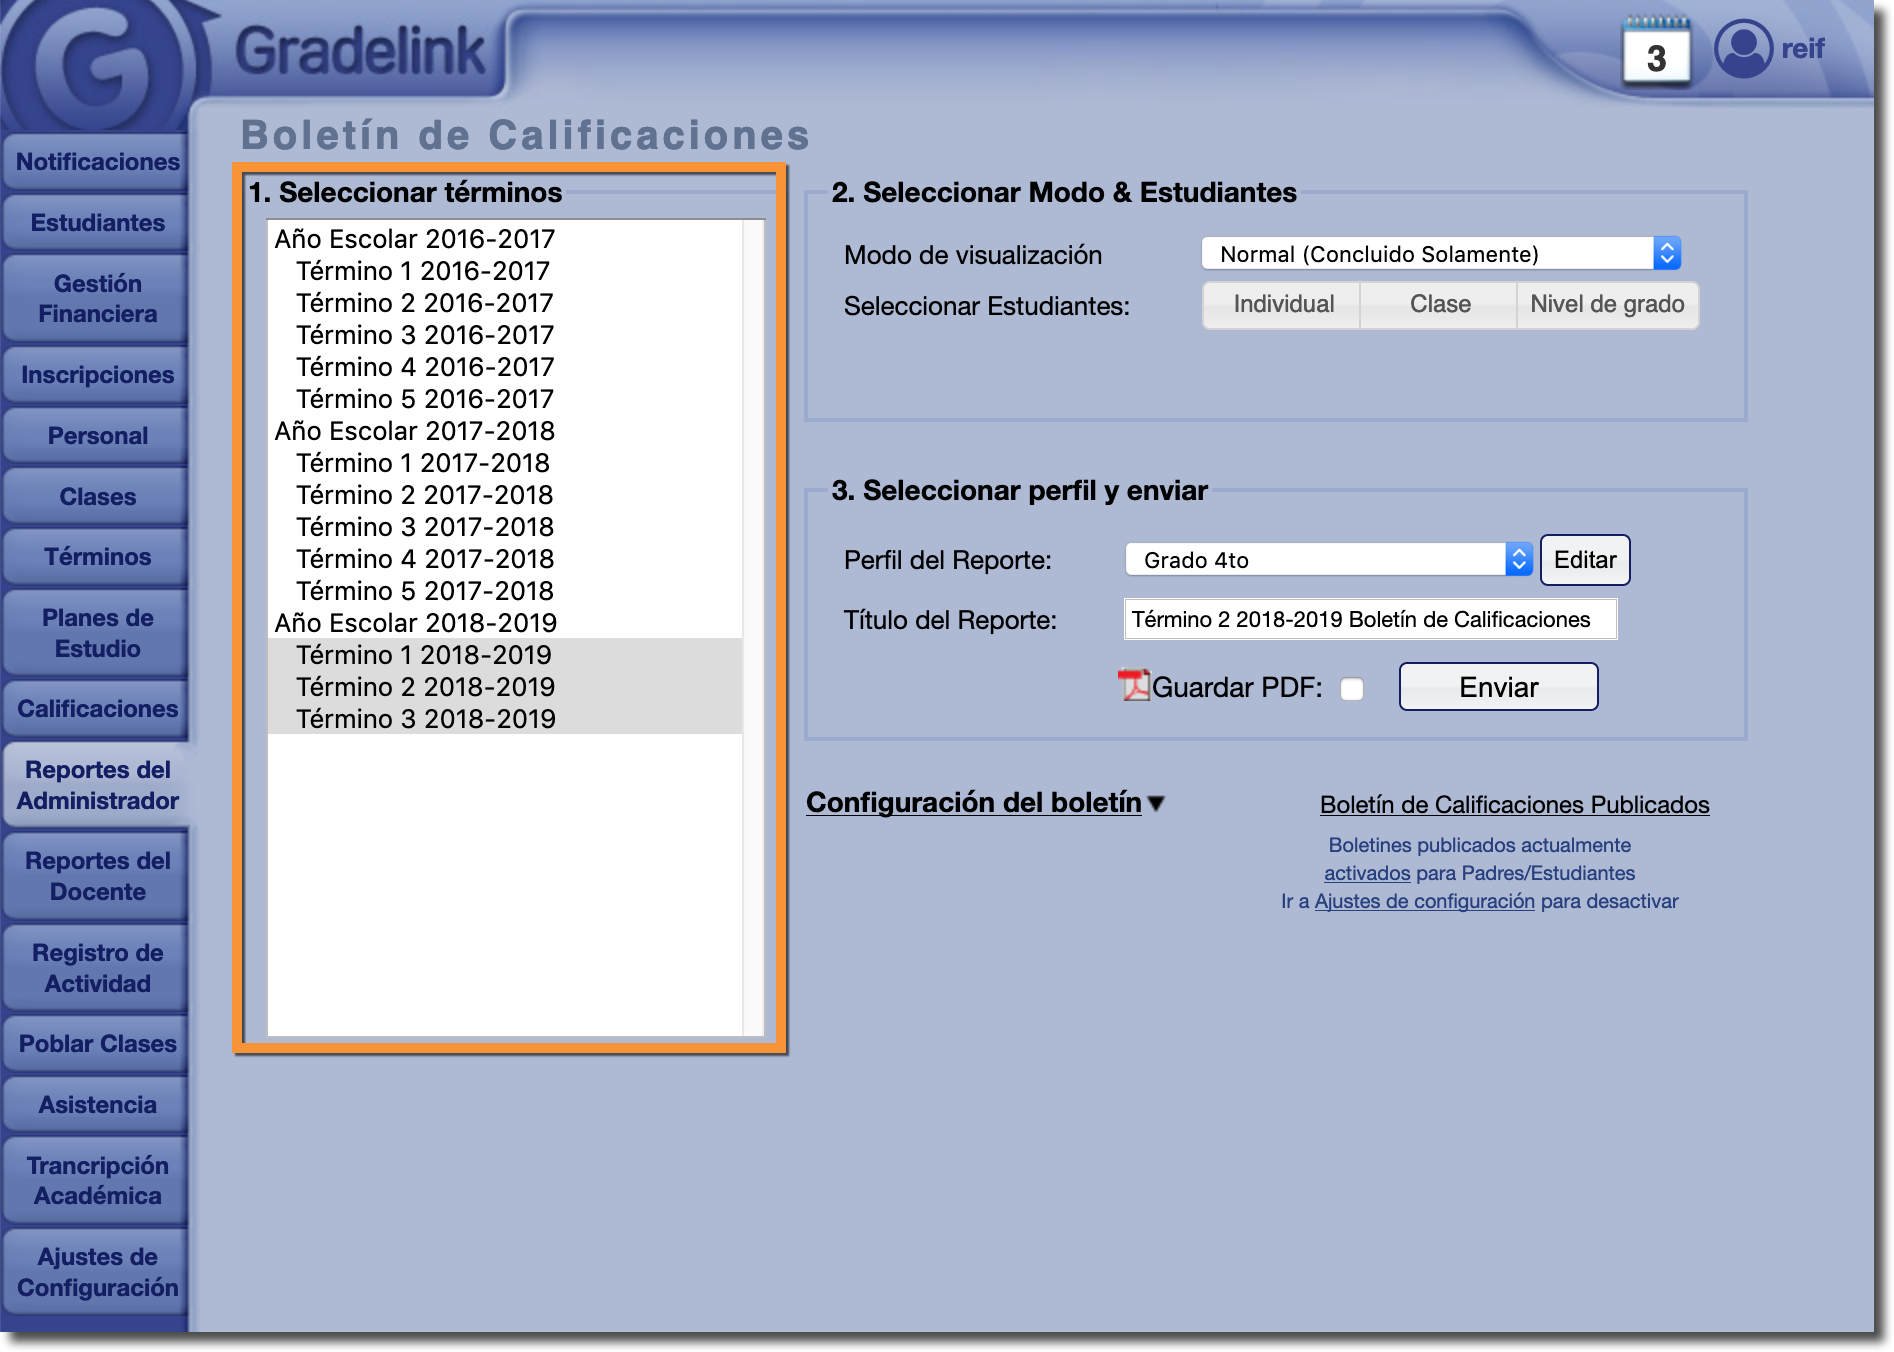This screenshot has height=1352, width=1894.
Task: Choose Clase student selection
Action: 1439,305
